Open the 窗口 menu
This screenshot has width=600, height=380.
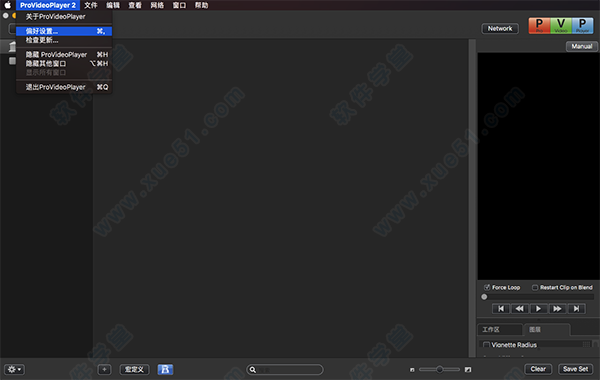[179, 5]
